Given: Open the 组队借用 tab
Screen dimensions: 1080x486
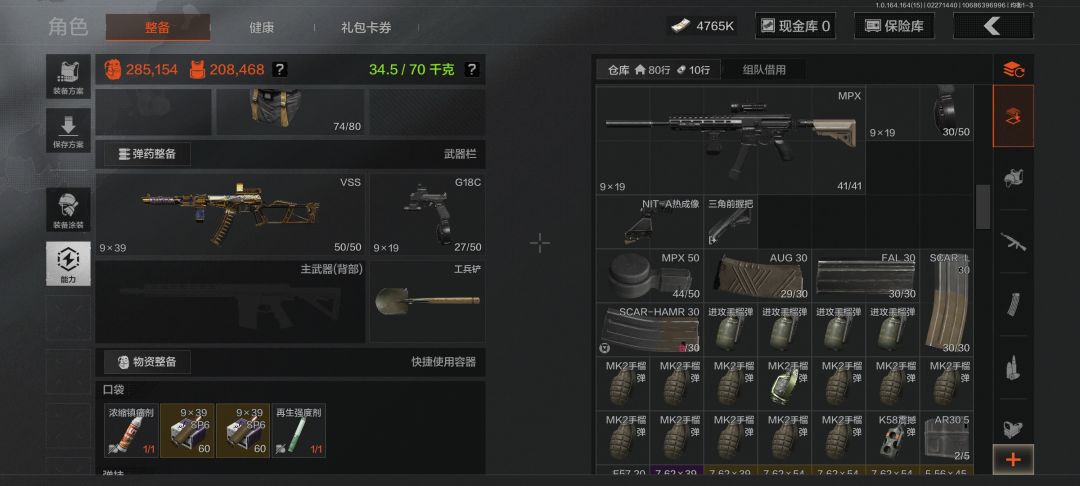Looking at the screenshot, I should pyautogui.click(x=764, y=70).
